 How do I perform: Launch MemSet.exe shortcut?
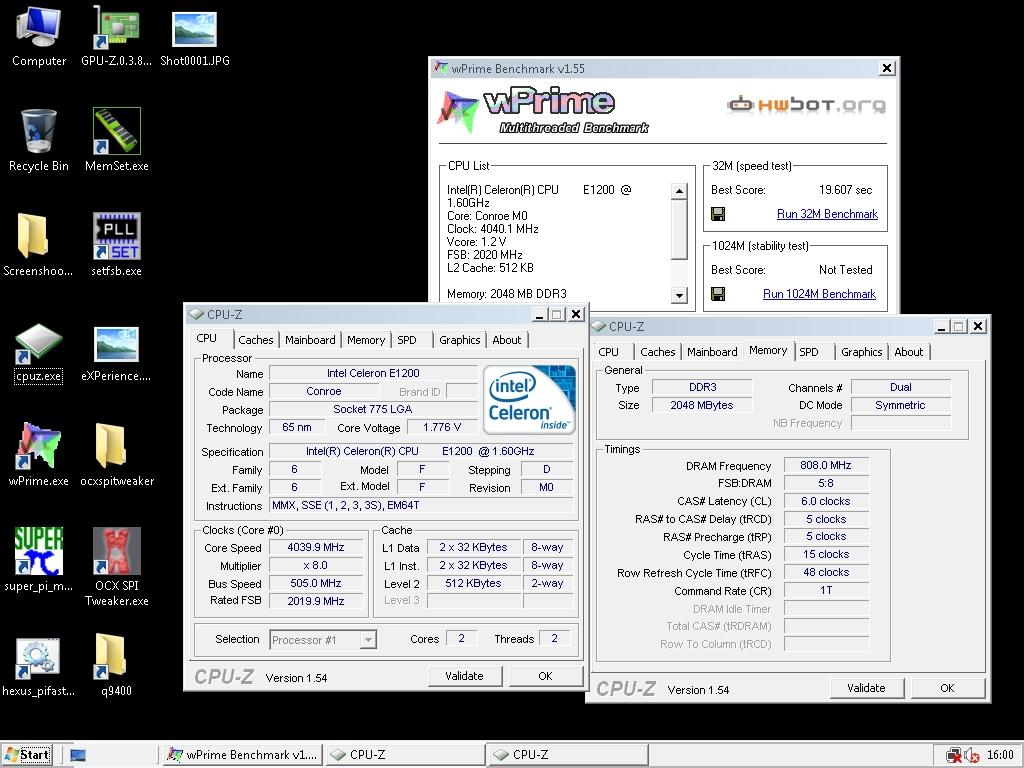tap(116, 140)
